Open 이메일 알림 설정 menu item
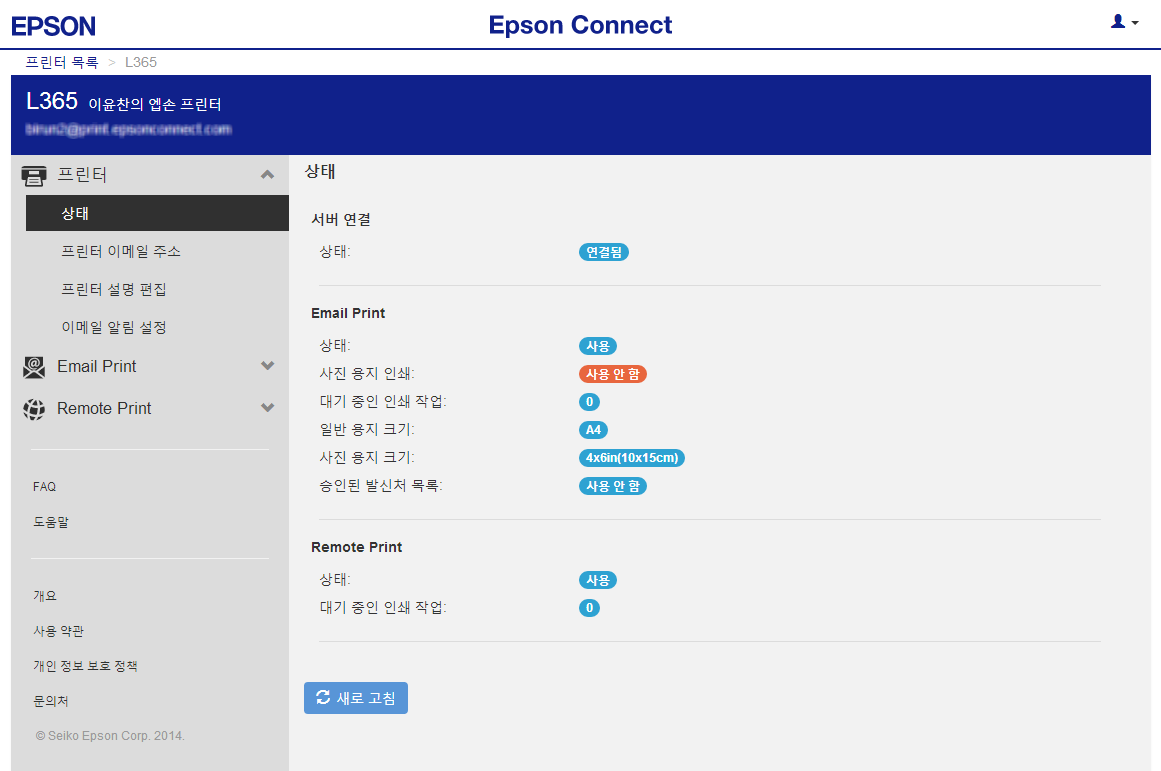This screenshot has width=1161, height=771. (x=114, y=327)
